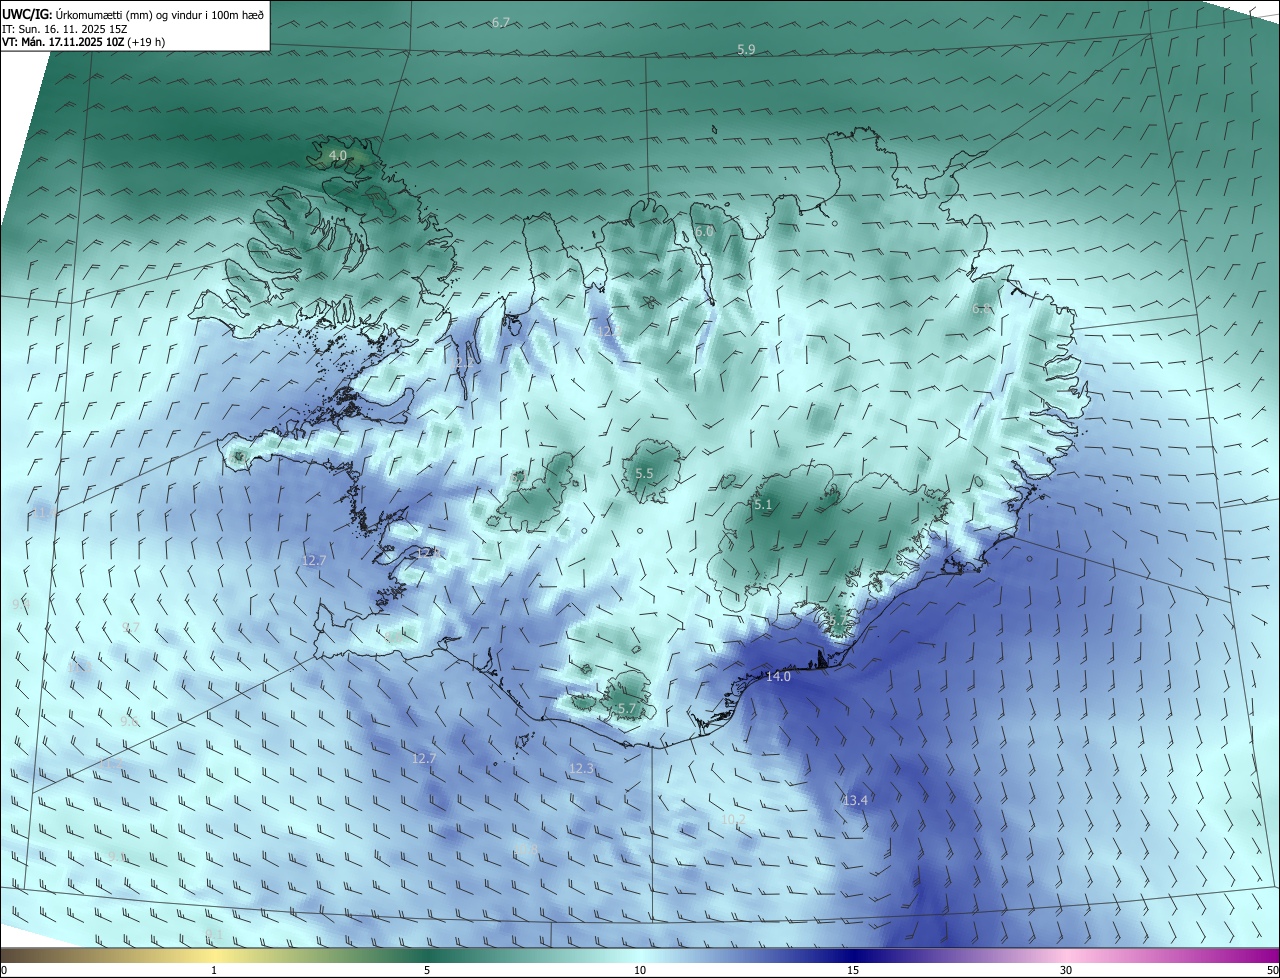1280x978 pixels.
Task: Click the 5.9 value label
Action: [x=746, y=49]
